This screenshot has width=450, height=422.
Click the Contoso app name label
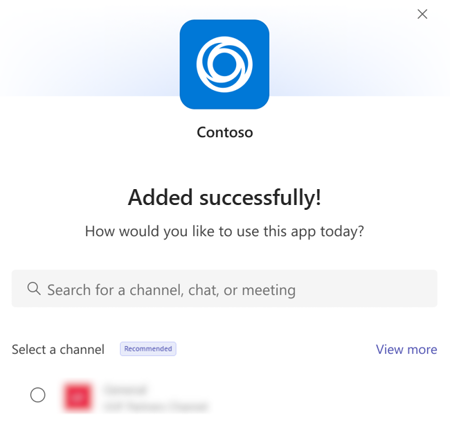(x=225, y=132)
